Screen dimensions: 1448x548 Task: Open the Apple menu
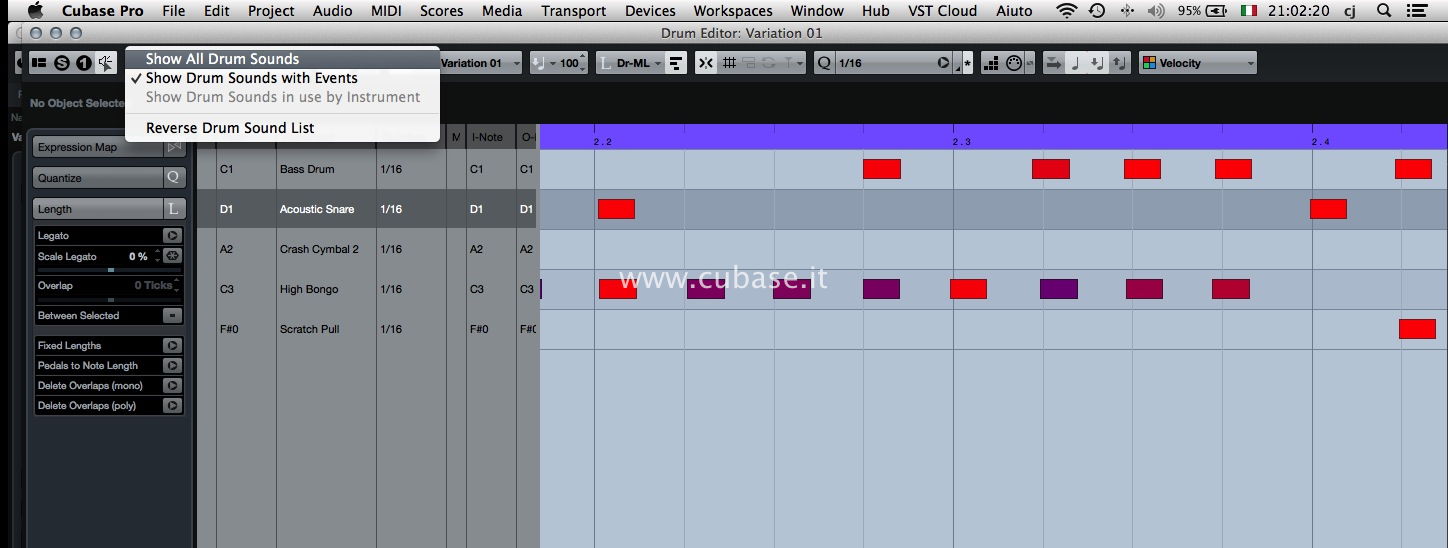(36, 11)
